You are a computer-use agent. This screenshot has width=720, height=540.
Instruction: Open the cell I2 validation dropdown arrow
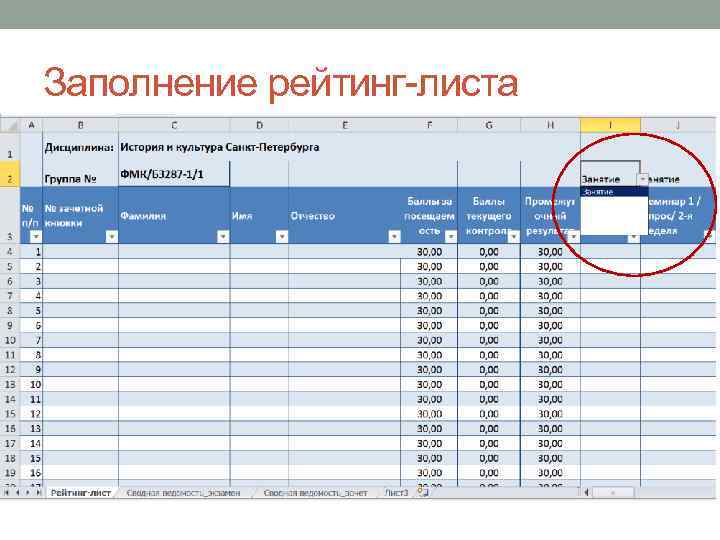pos(643,179)
